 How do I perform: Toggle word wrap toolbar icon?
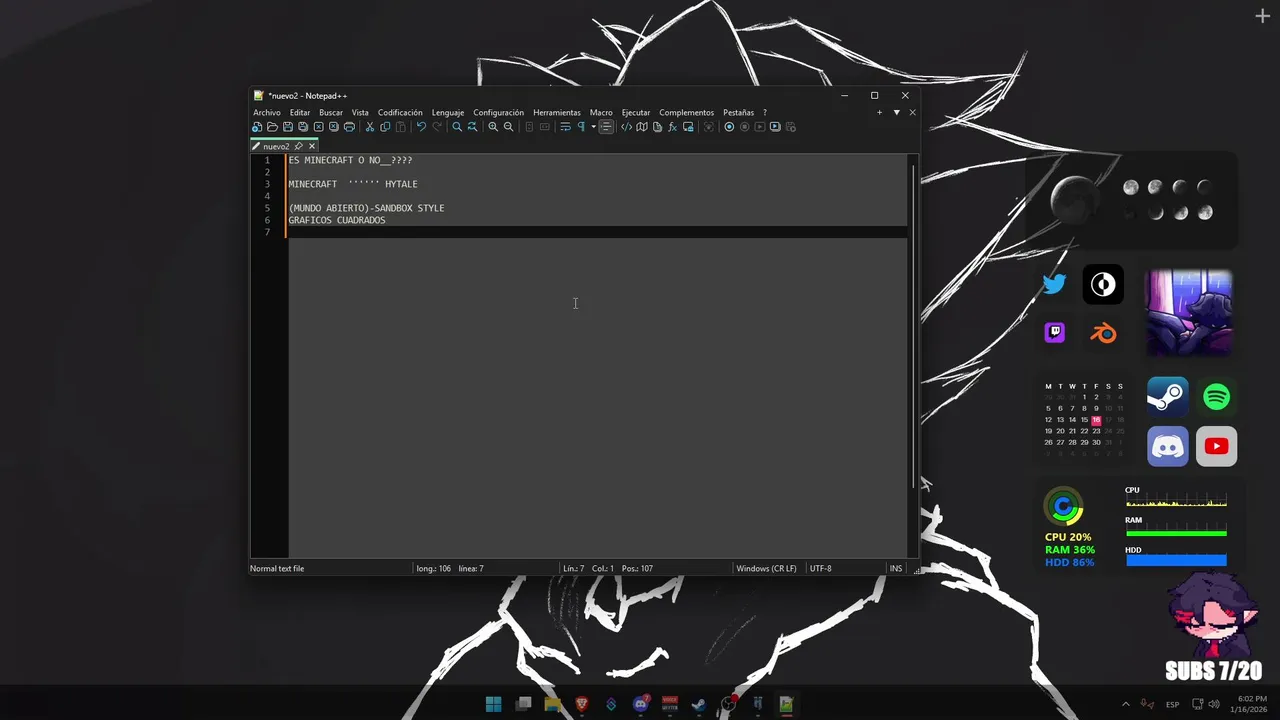click(x=566, y=127)
